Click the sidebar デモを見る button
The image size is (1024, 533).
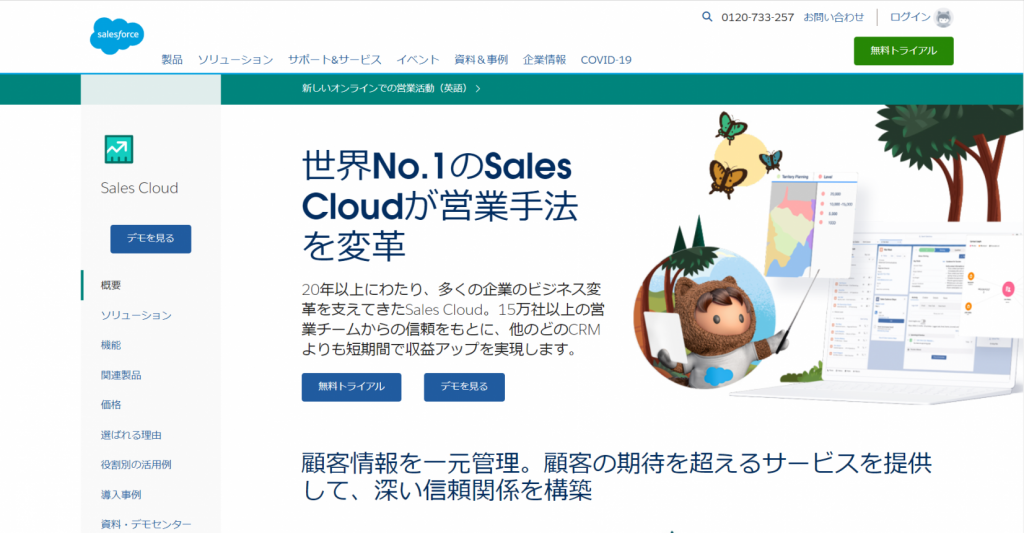(x=151, y=239)
